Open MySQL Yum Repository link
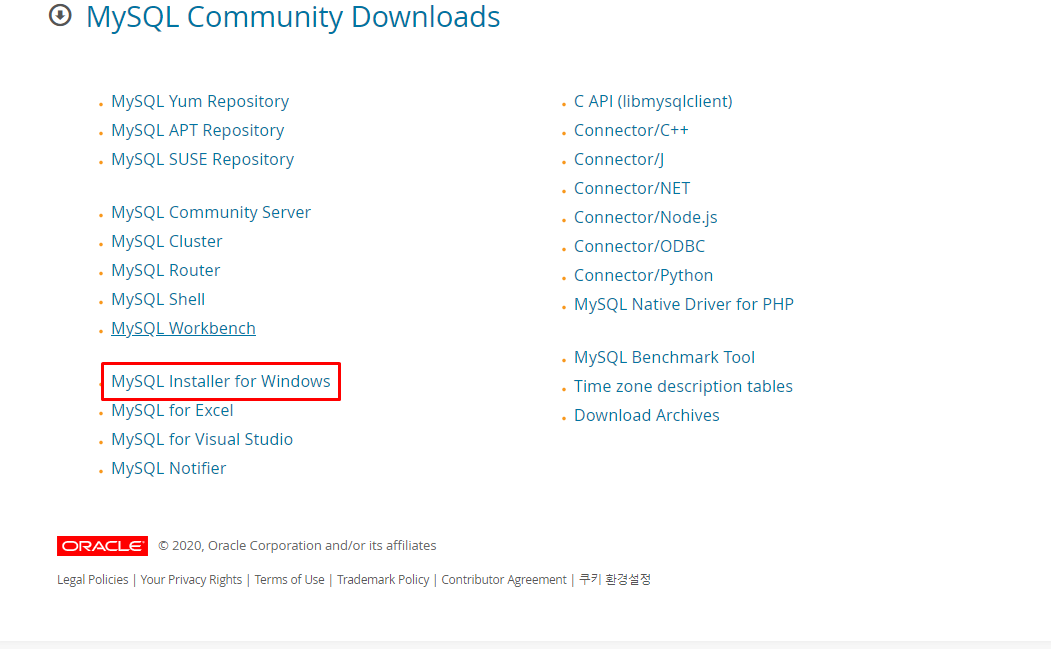The width and height of the screenshot is (1051, 649). pos(200,101)
